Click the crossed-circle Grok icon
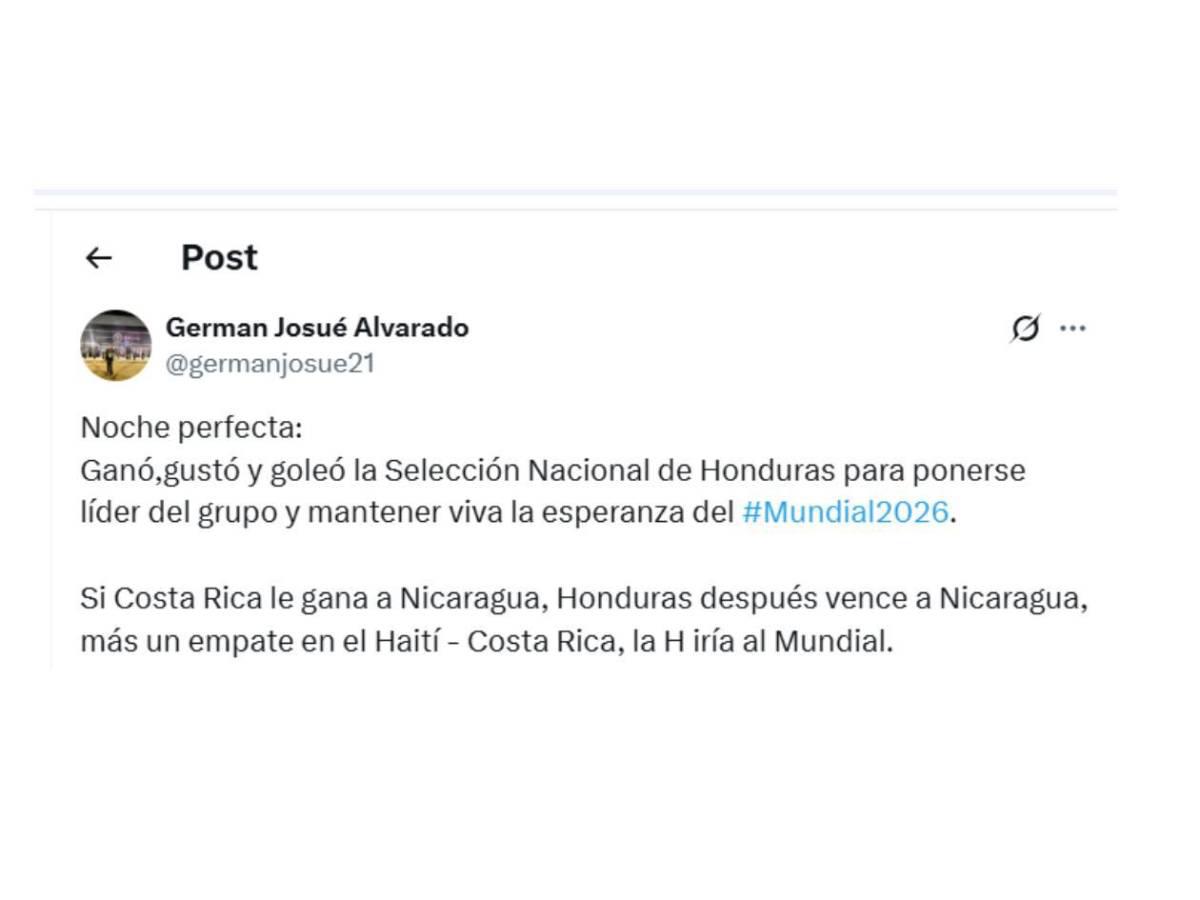This screenshot has height=900, width=1200. (x=1027, y=327)
